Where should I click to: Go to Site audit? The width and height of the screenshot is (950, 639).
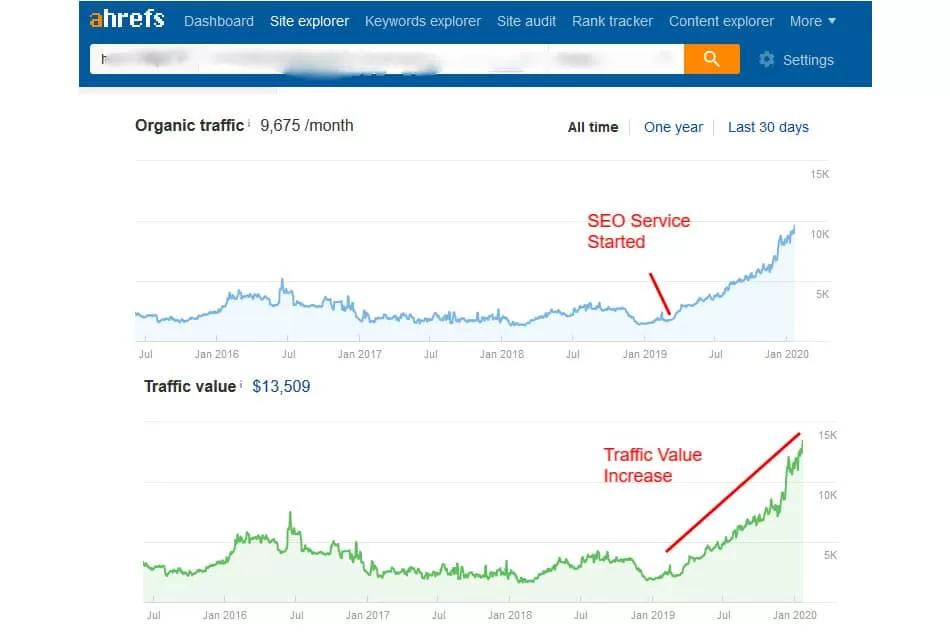click(x=526, y=21)
